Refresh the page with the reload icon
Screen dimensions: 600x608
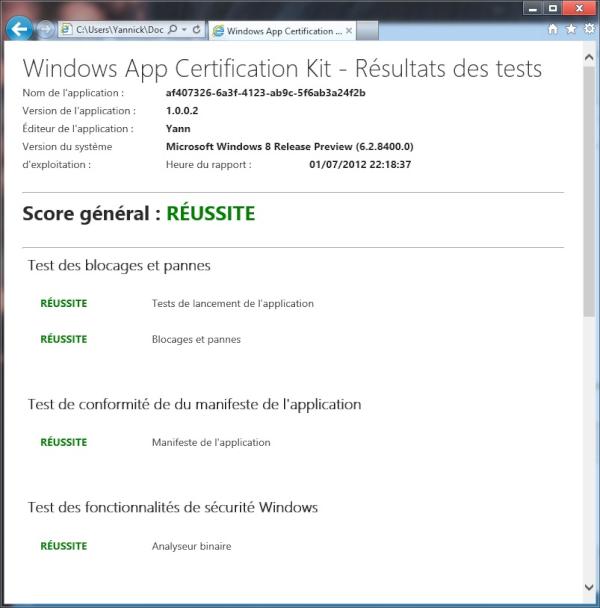pos(197,29)
